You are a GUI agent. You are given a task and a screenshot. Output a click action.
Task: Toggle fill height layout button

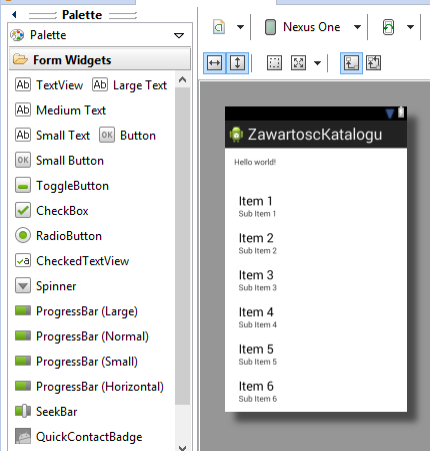pos(237,63)
